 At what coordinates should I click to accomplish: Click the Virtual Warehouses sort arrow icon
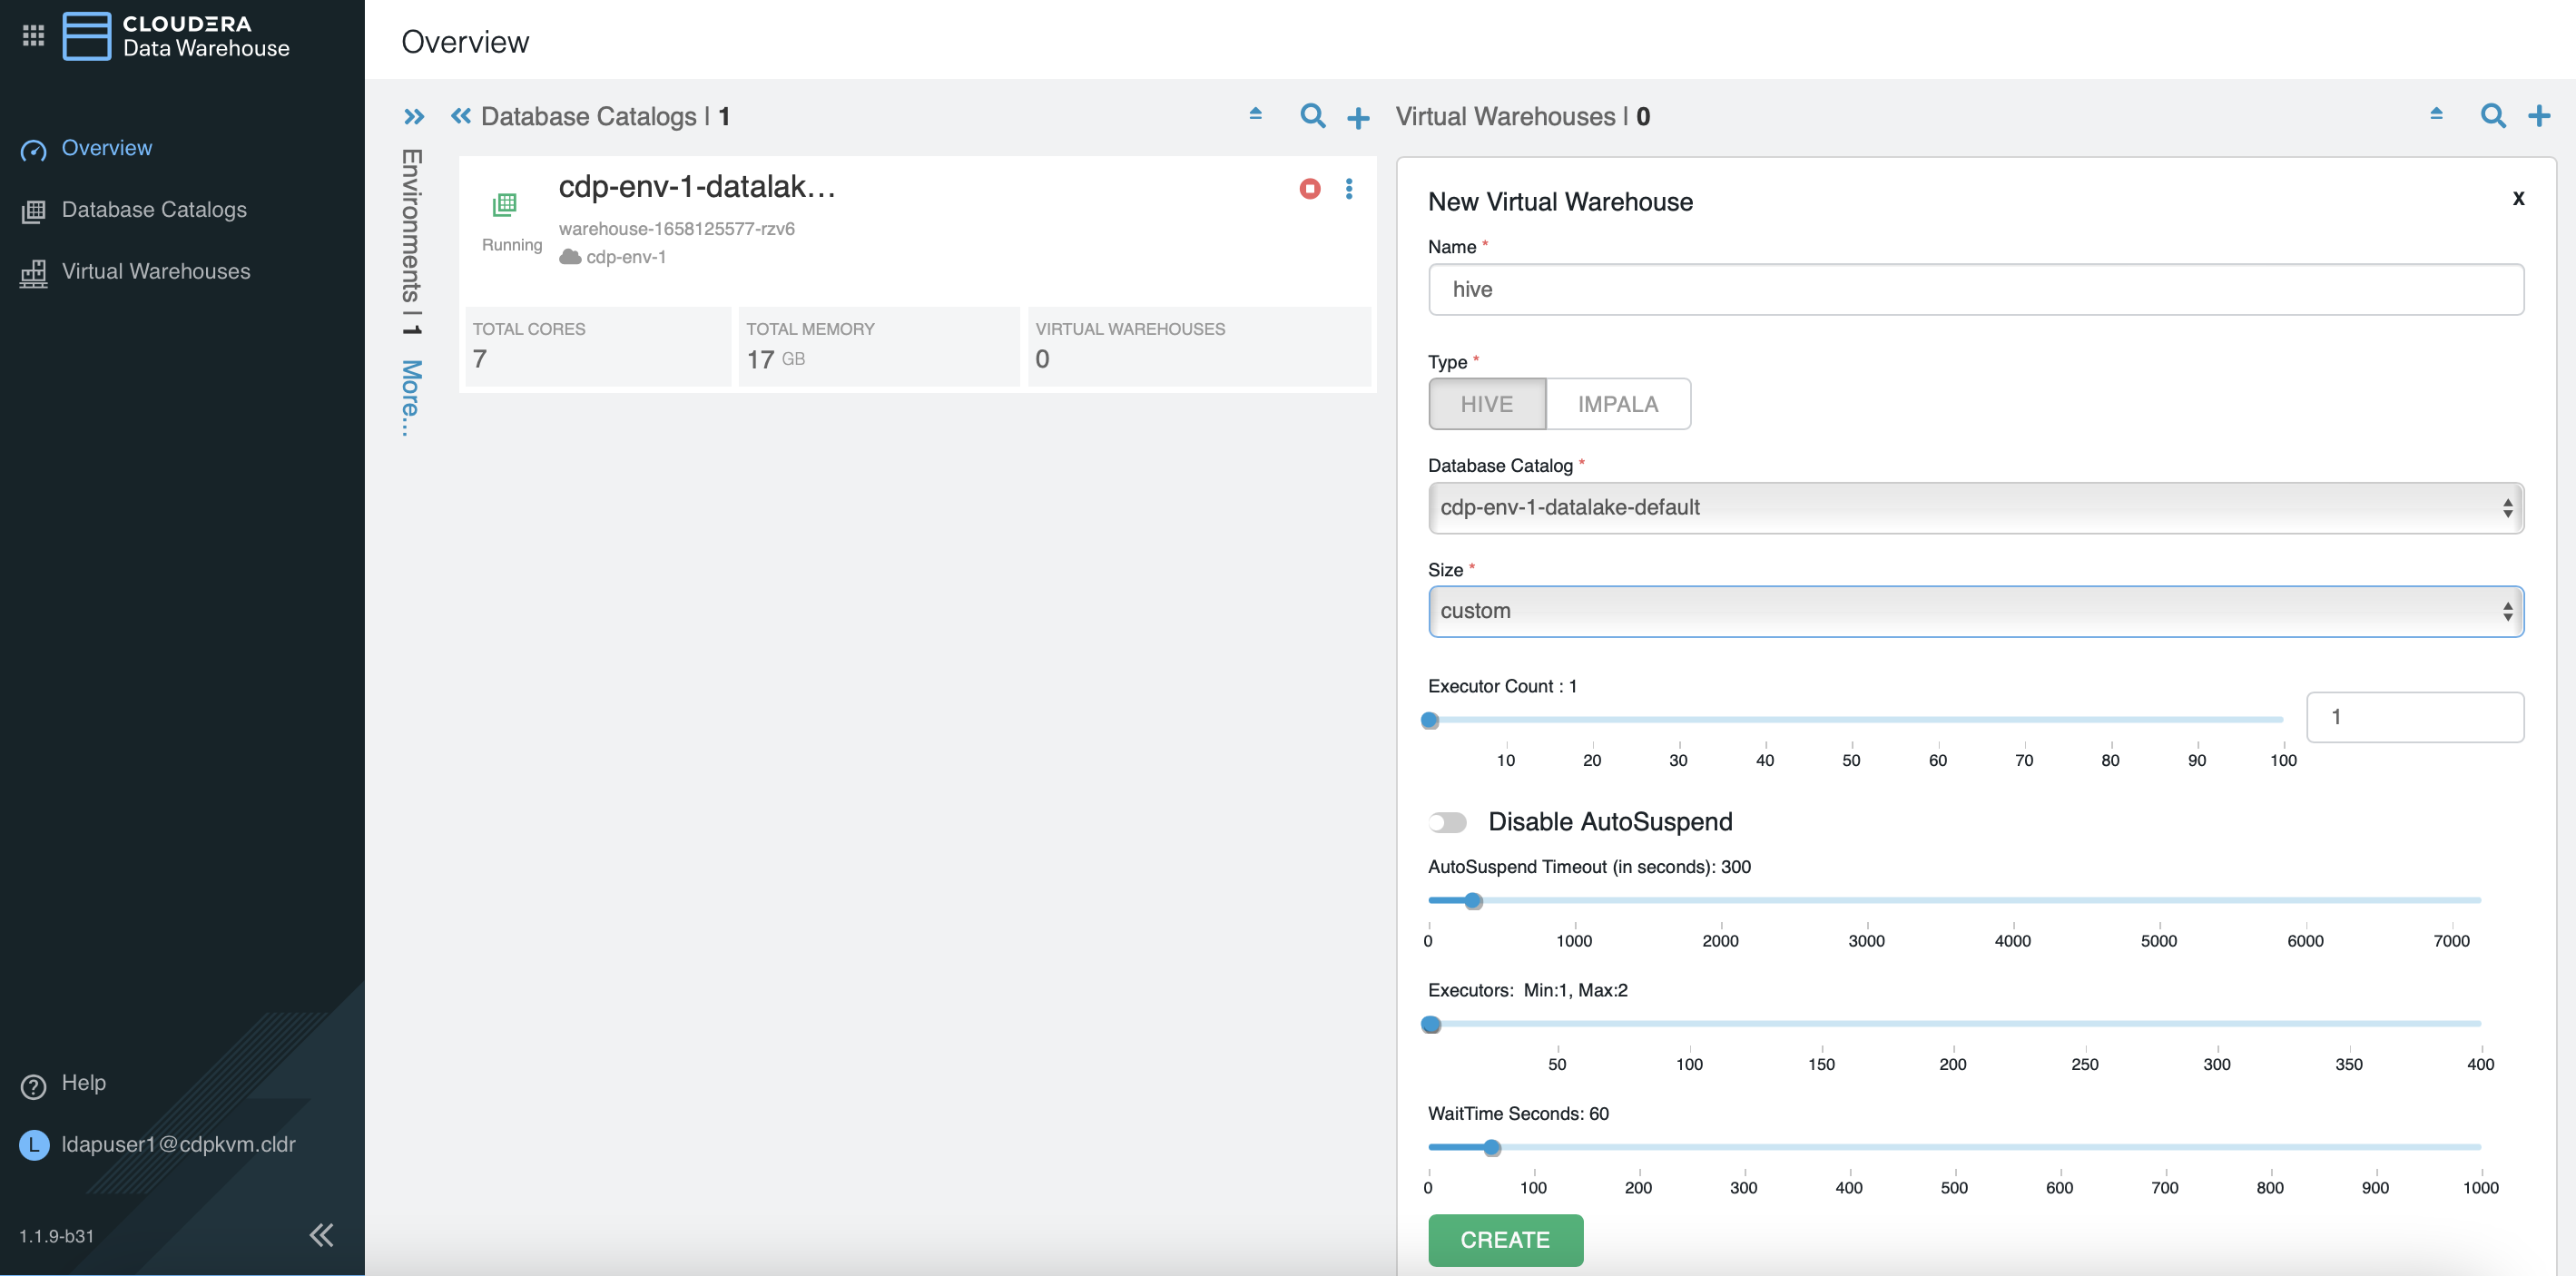[x=2436, y=114]
